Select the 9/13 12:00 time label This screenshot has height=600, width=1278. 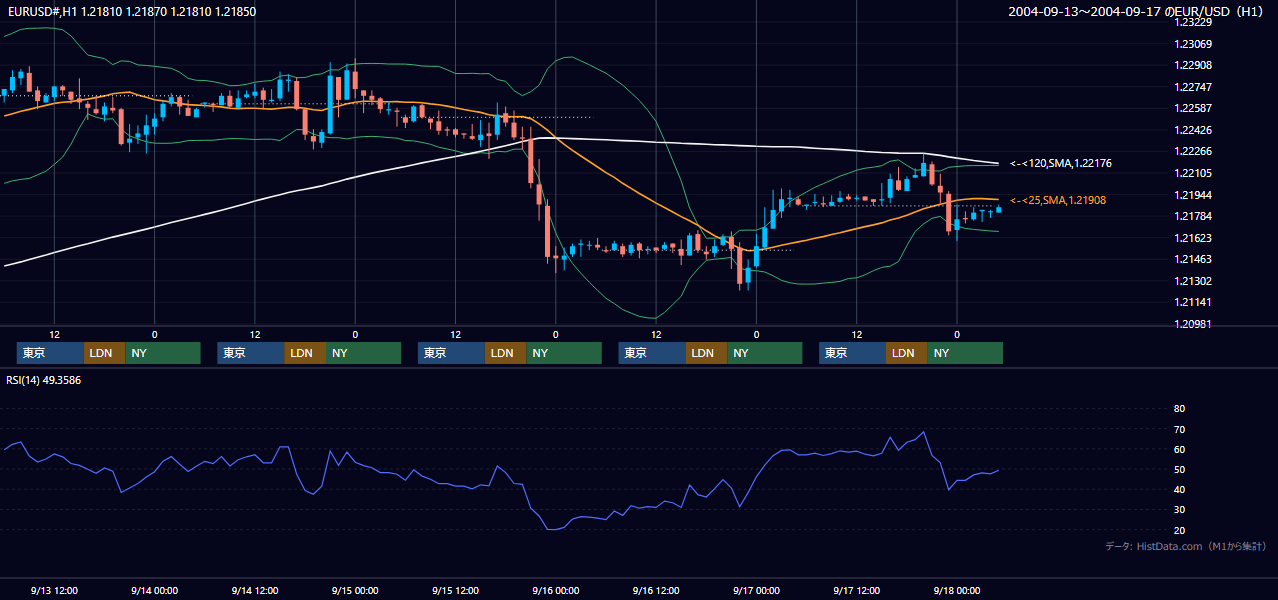[54, 590]
